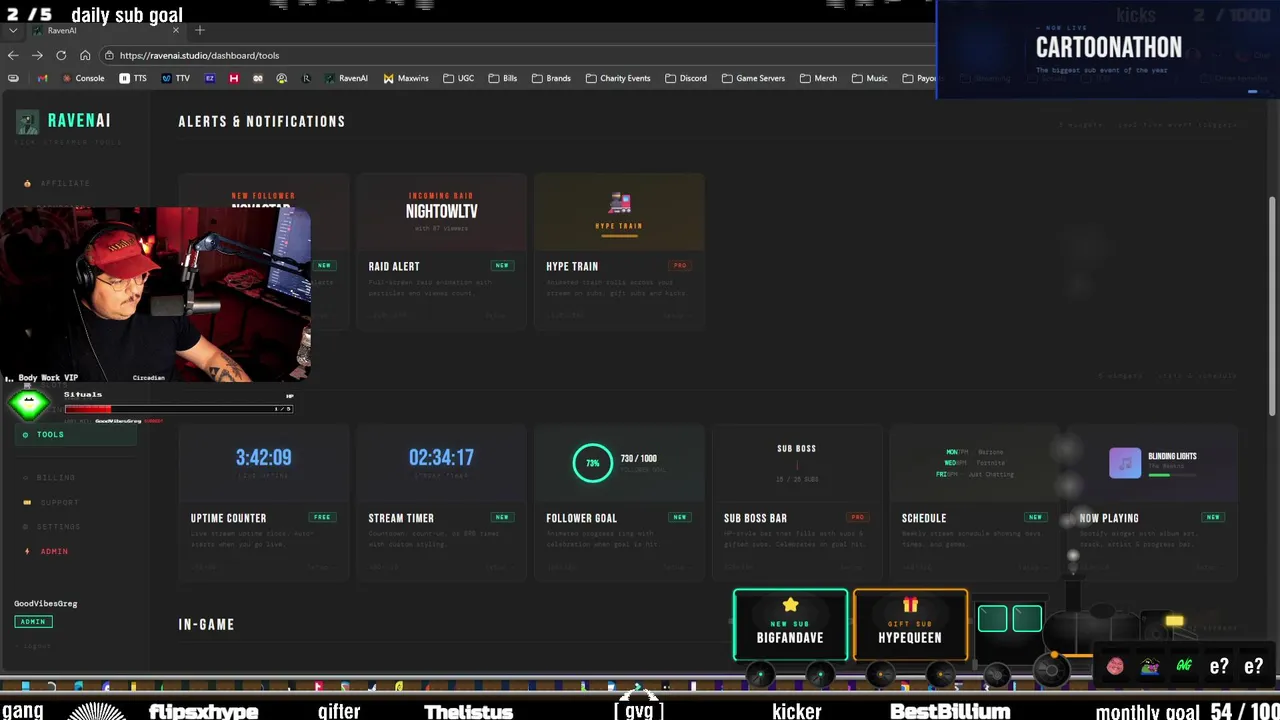Expand the Bills bookmarks folder

pos(503,78)
